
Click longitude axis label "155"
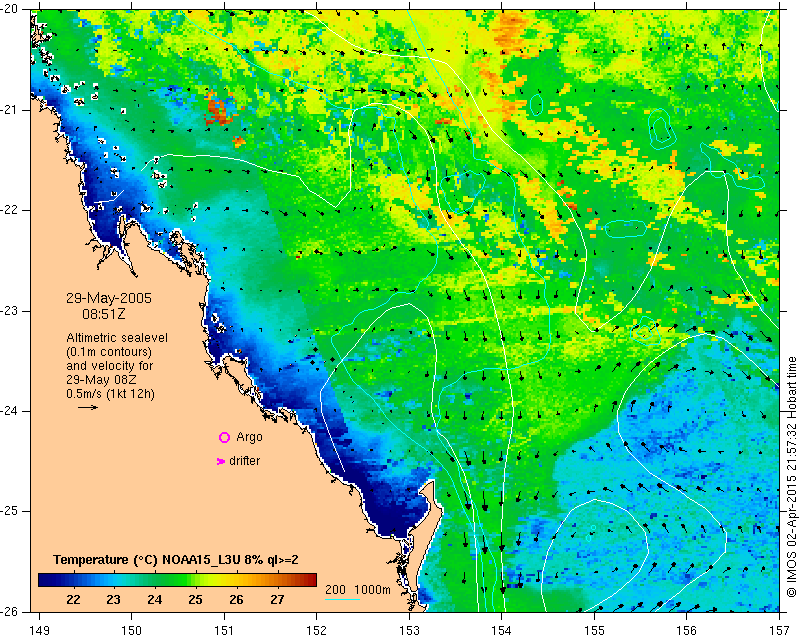pyautogui.click(x=594, y=631)
